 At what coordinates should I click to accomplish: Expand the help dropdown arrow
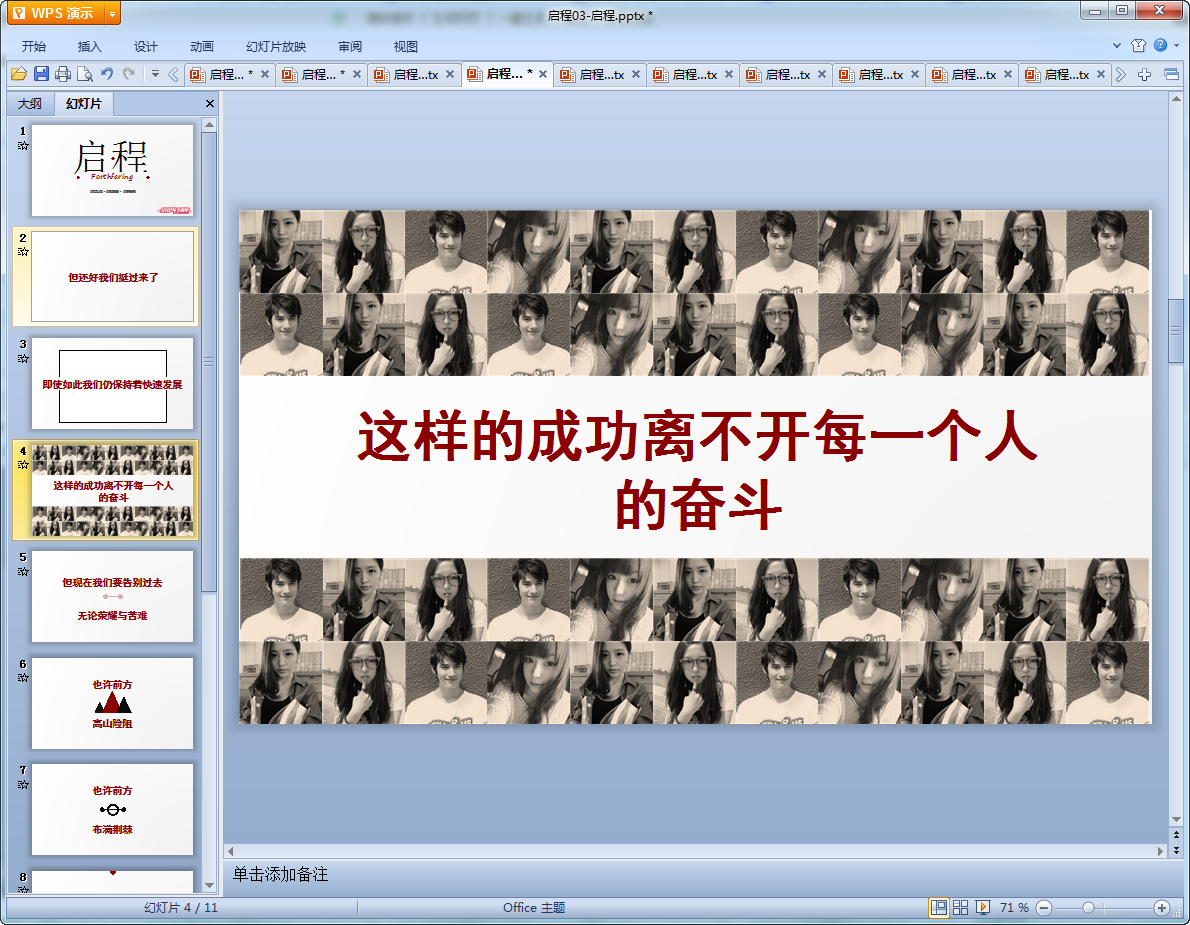coord(1177,46)
